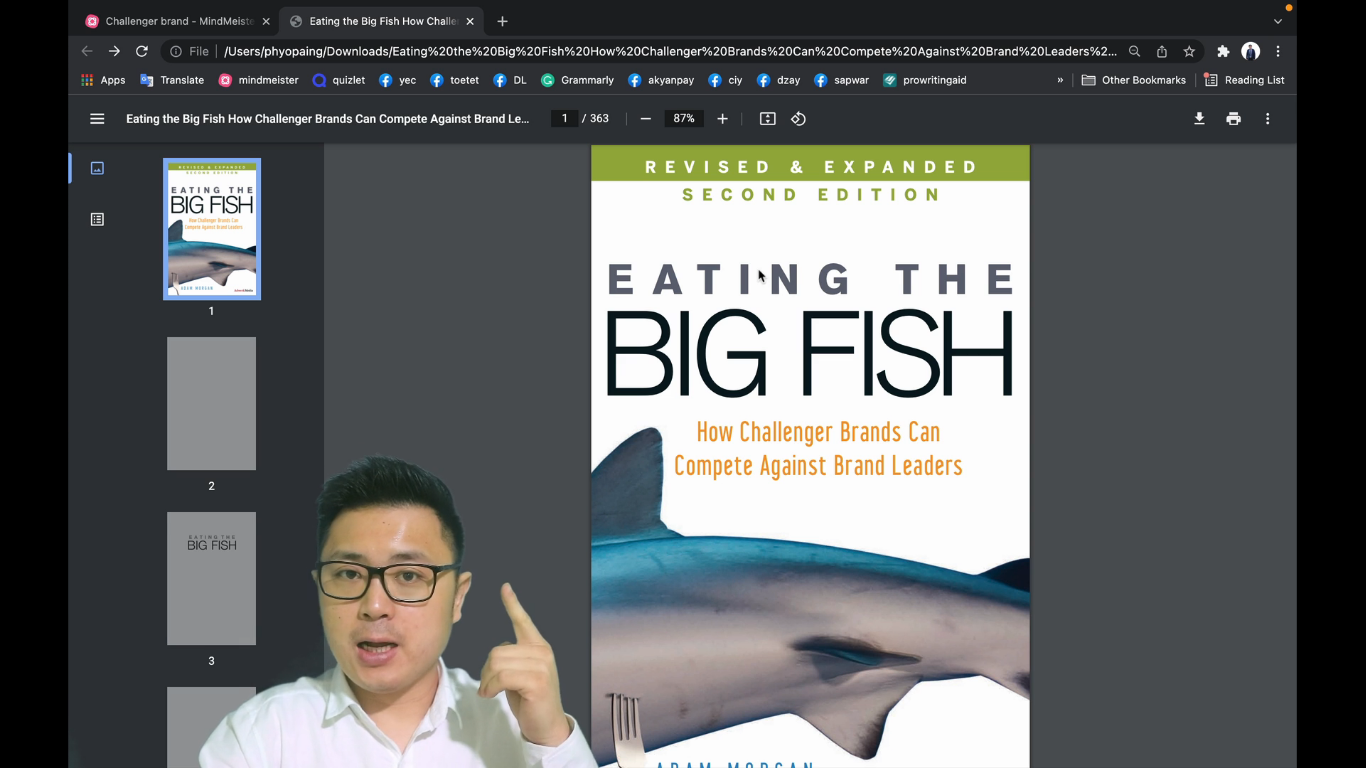1366x768 pixels.
Task: Reload the current page
Action: (x=142, y=51)
